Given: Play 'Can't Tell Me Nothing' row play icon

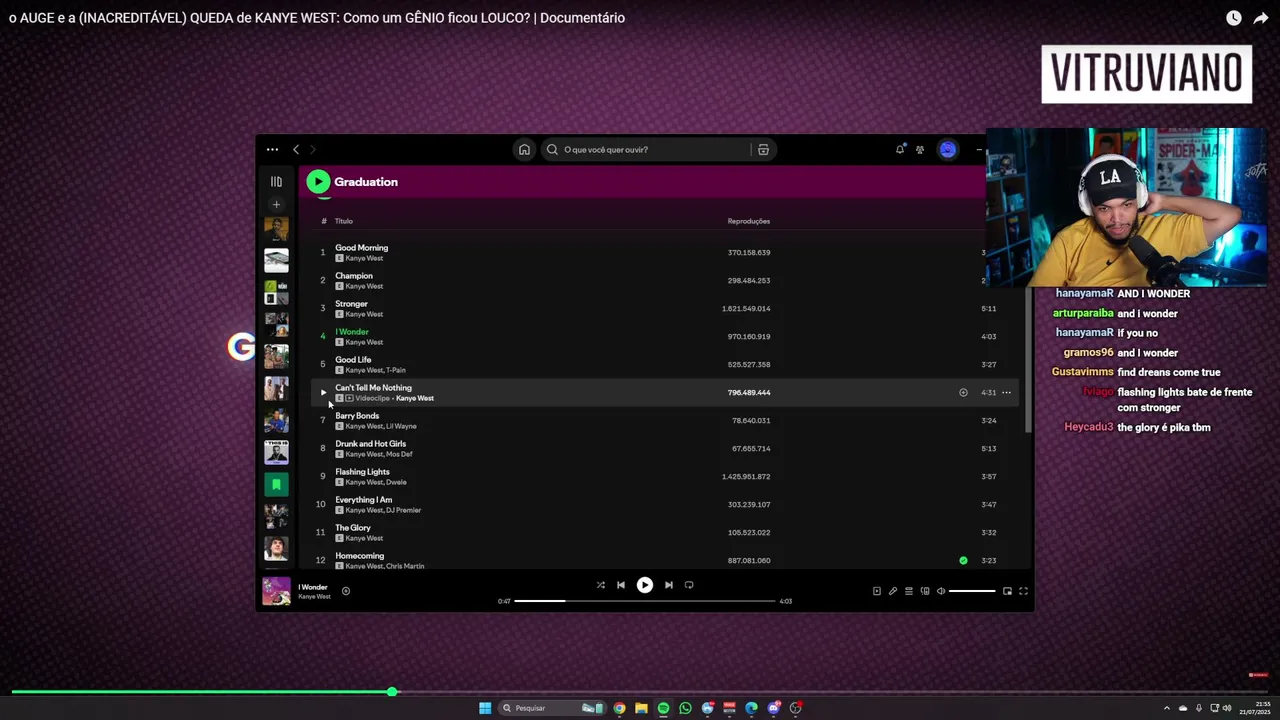Looking at the screenshot, I should click(323, 393).
